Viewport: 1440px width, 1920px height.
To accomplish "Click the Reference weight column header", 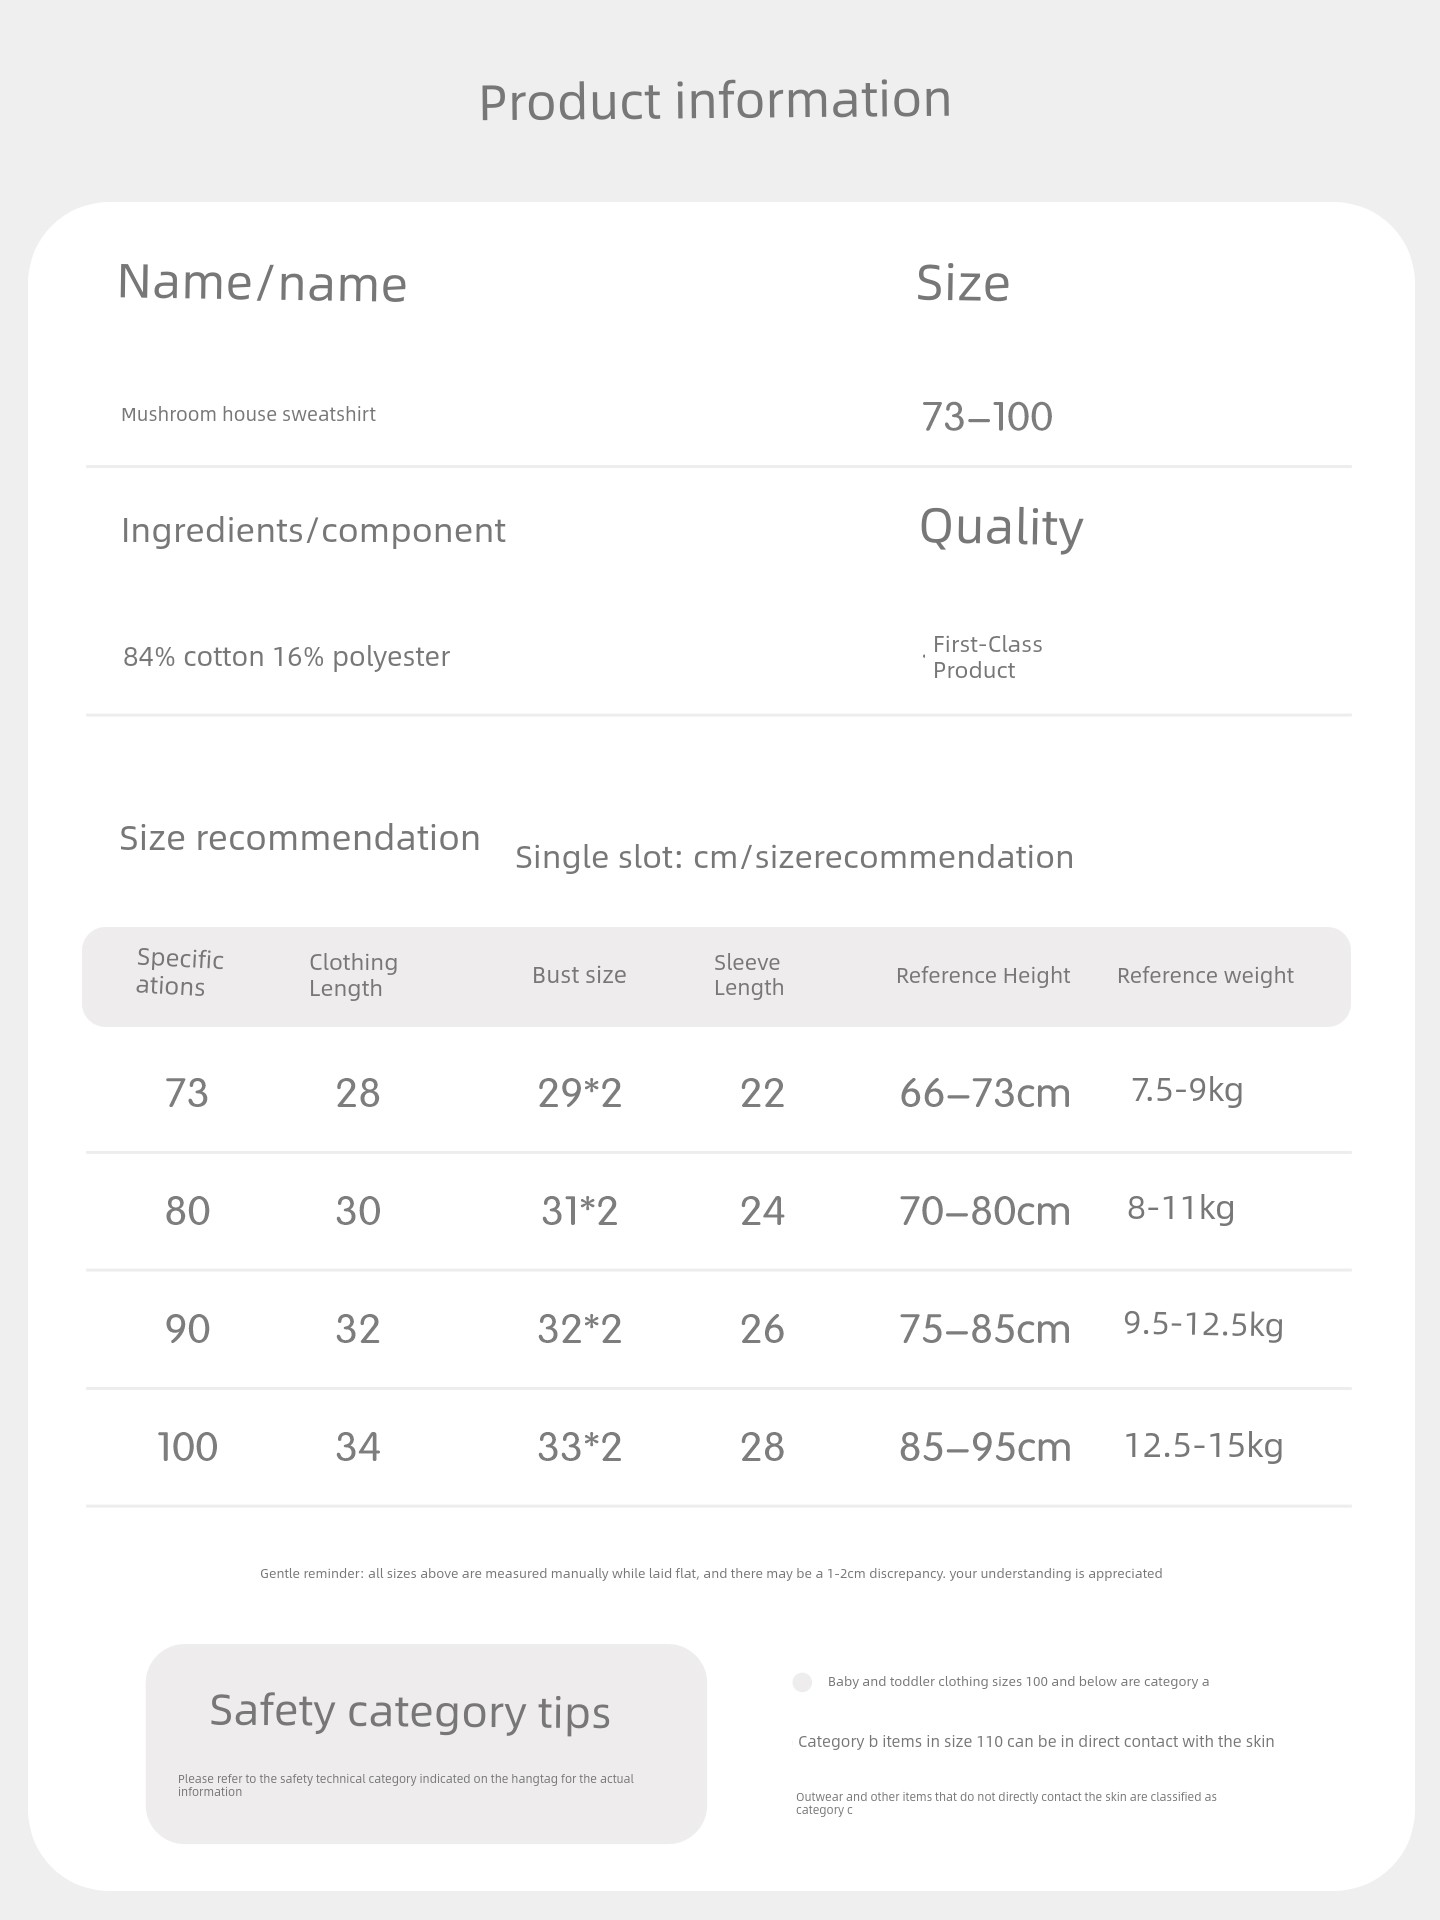I will pos(1205,975).
